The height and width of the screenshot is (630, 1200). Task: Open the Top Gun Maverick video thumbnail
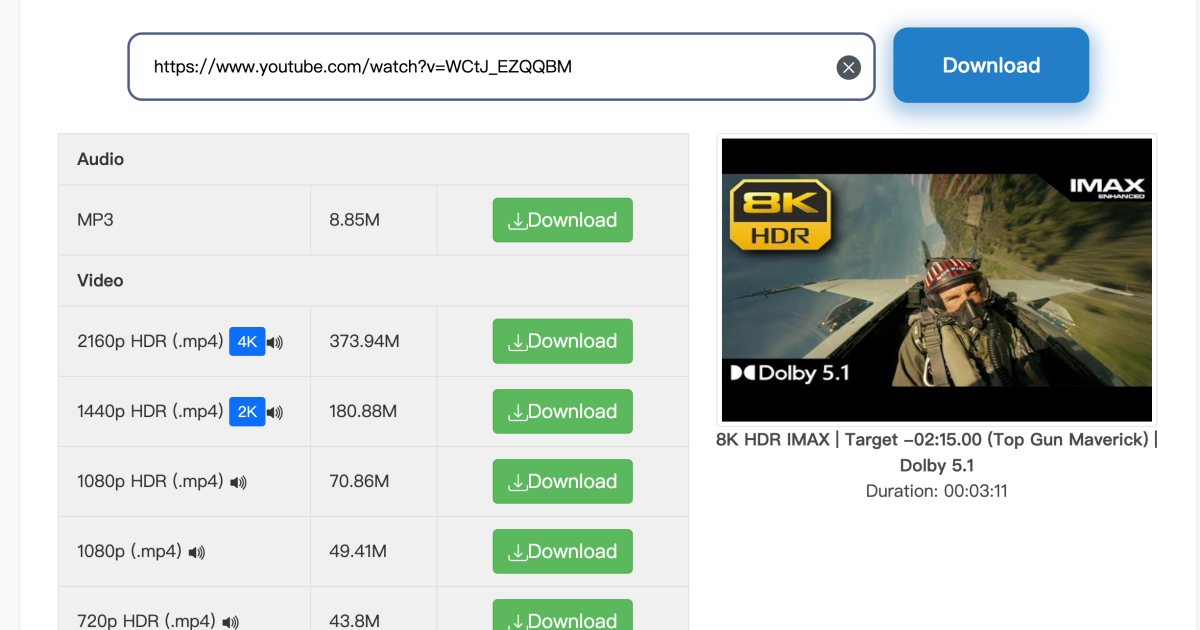pyautogui.click(x=937, y=279)
